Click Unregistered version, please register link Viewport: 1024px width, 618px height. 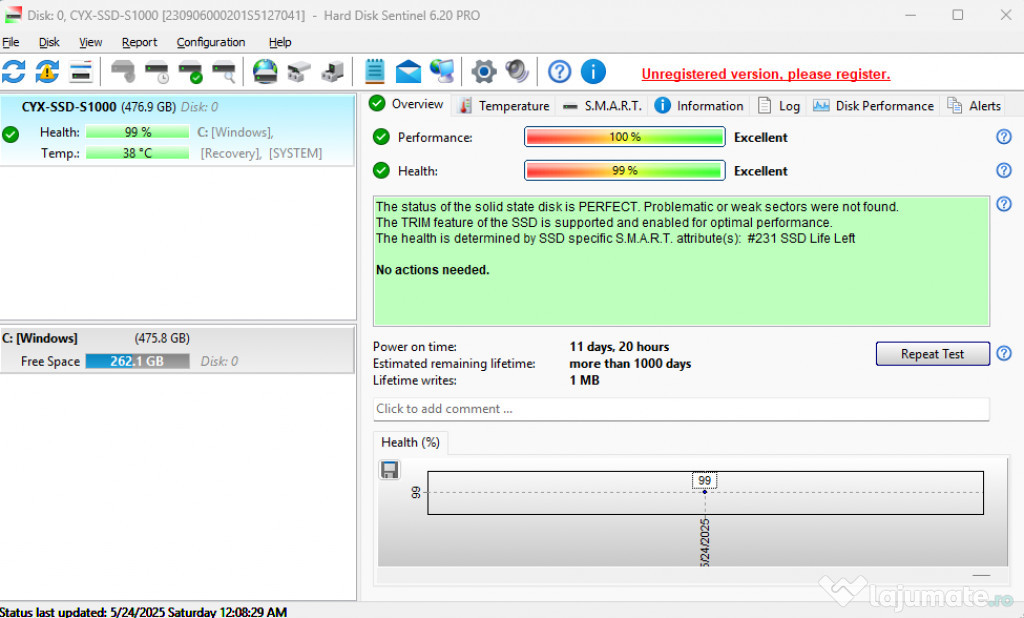click(765, 74)
